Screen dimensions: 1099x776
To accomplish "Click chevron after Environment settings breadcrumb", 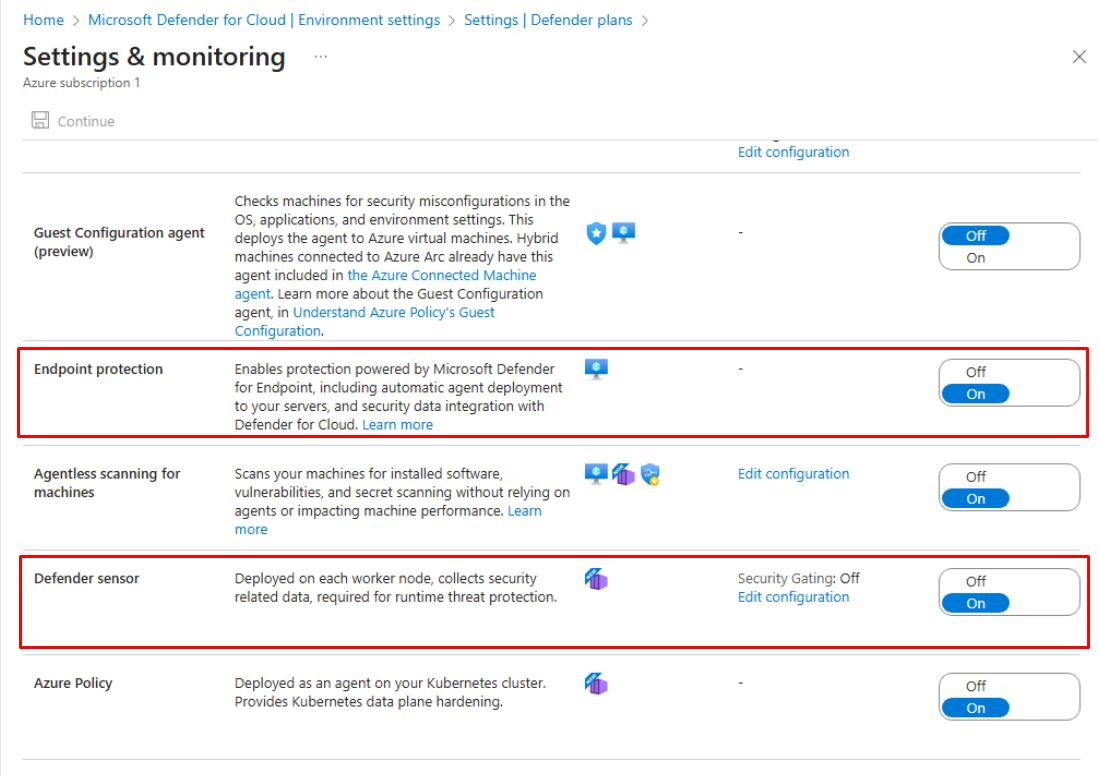I will point(452,20).
